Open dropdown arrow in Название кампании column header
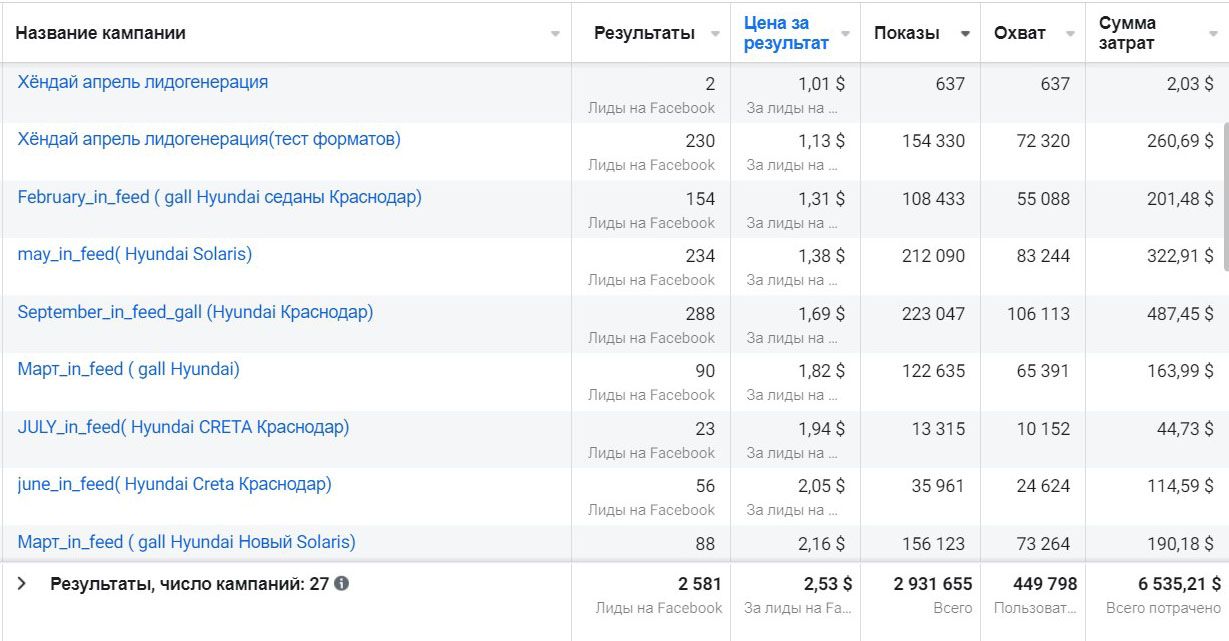Screen dimensions: 1229x641 pyautogui.click(x=555, y=34)
